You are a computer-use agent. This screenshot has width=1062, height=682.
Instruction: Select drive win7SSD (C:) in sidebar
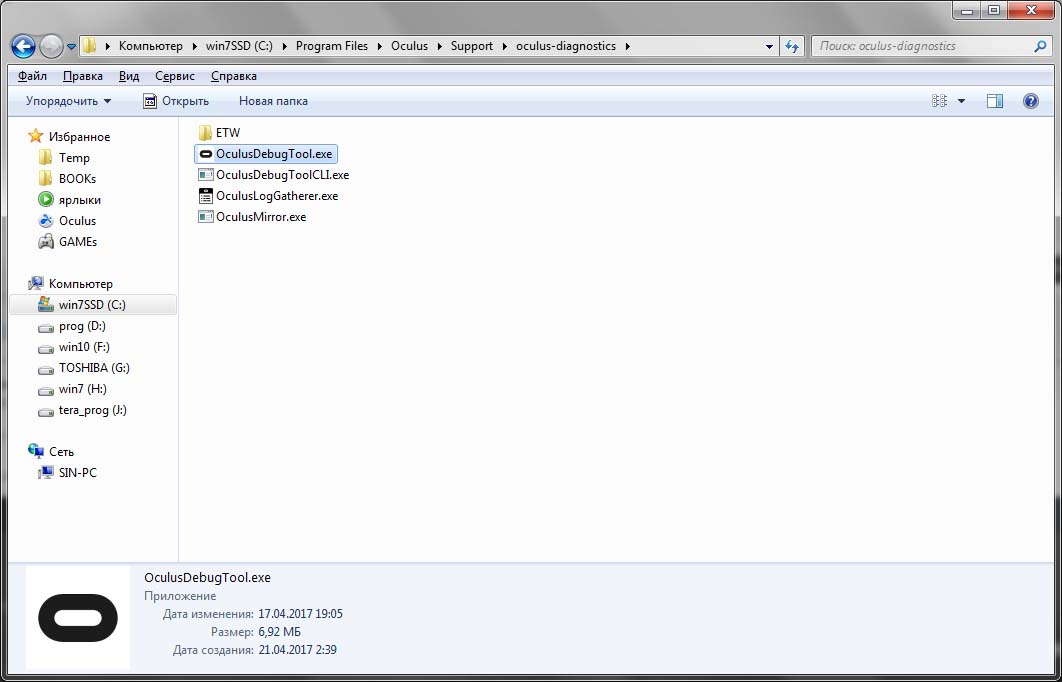click(x=93, y=305)
